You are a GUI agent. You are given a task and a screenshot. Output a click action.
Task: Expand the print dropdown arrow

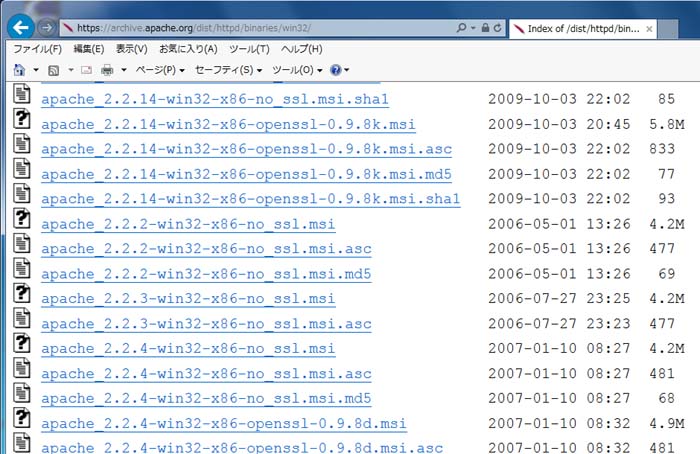(x=124, y=70)
